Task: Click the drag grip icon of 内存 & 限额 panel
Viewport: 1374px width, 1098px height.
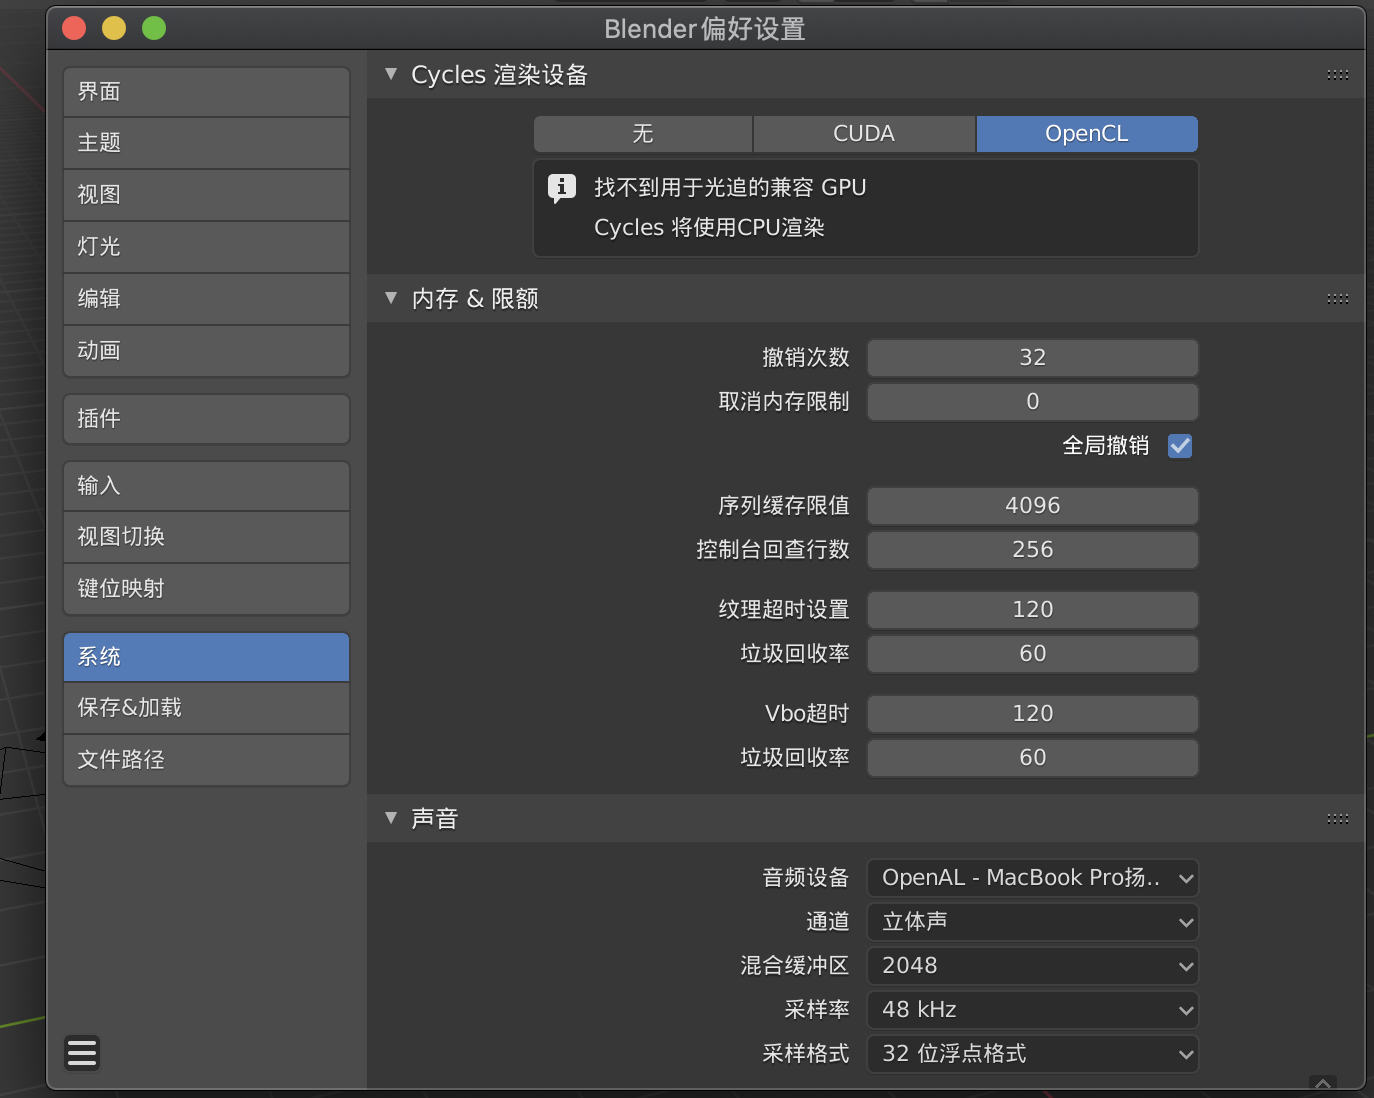Action: coord(1337,299)
